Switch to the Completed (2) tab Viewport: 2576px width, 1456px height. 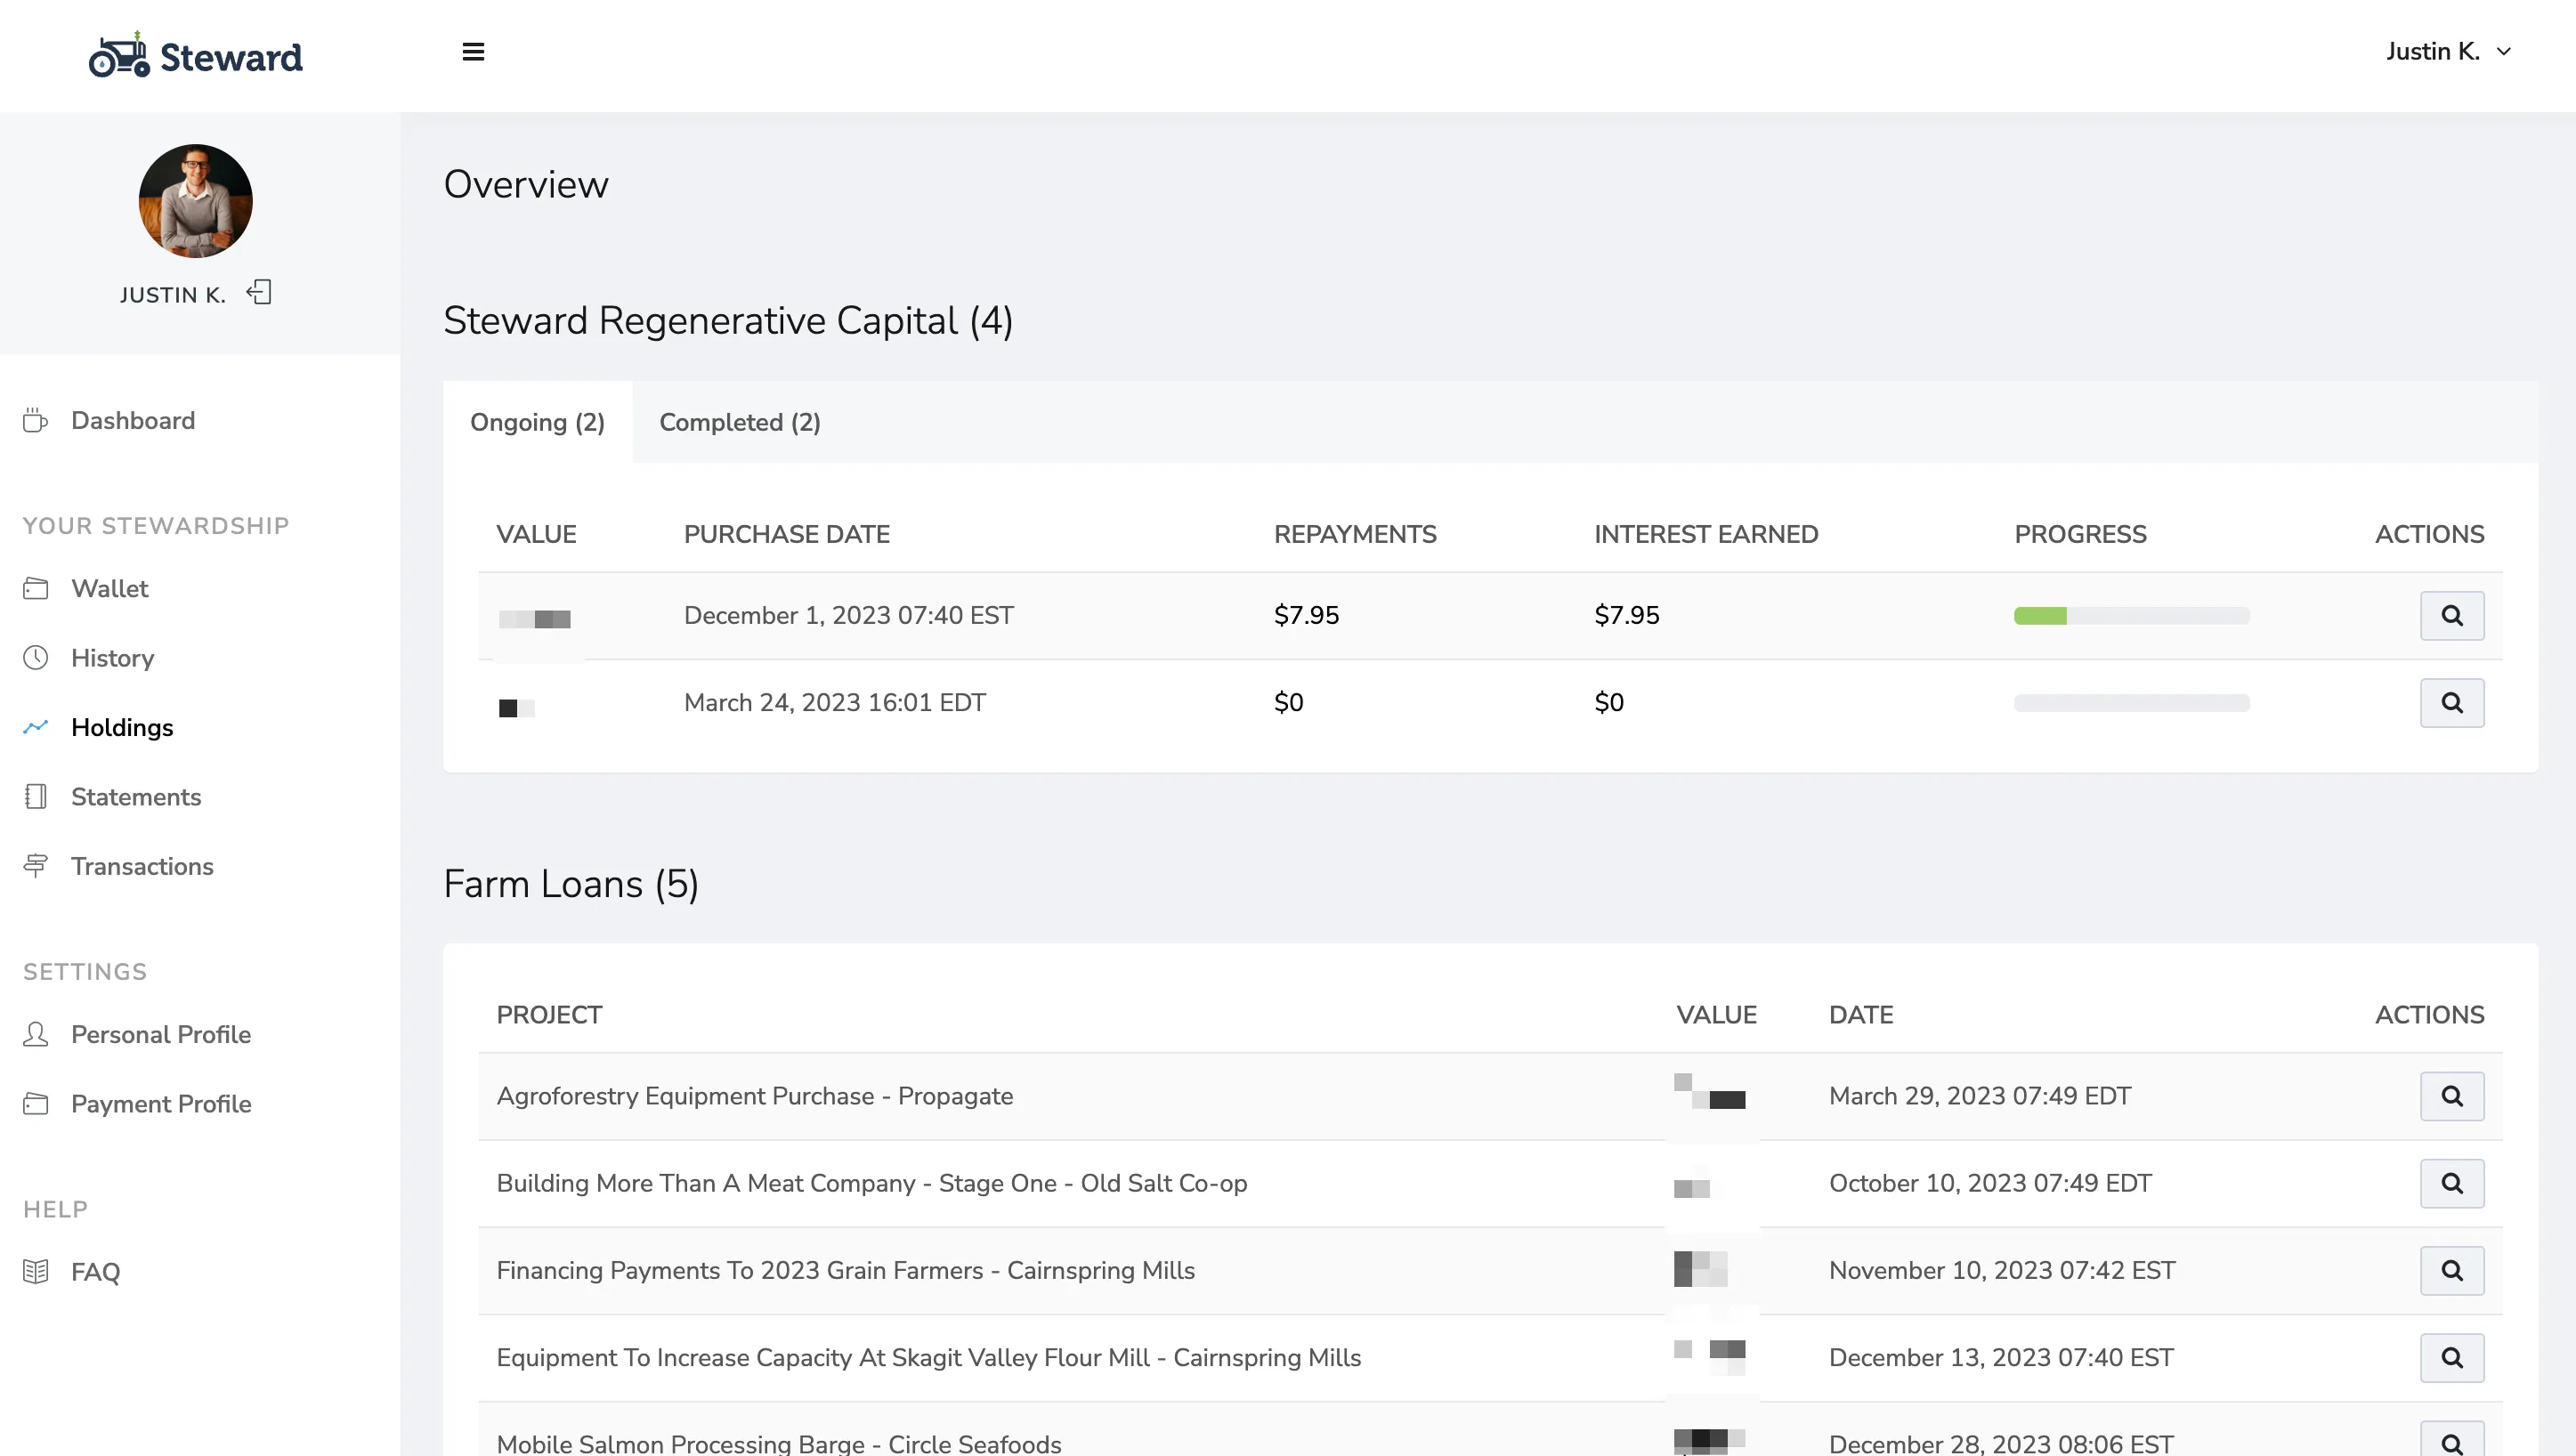point(739,422)
